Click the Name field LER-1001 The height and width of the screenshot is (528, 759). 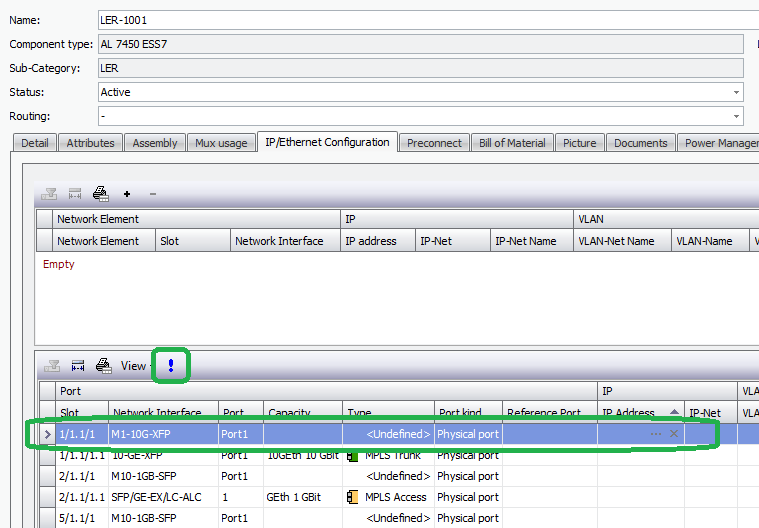point(428,20)
